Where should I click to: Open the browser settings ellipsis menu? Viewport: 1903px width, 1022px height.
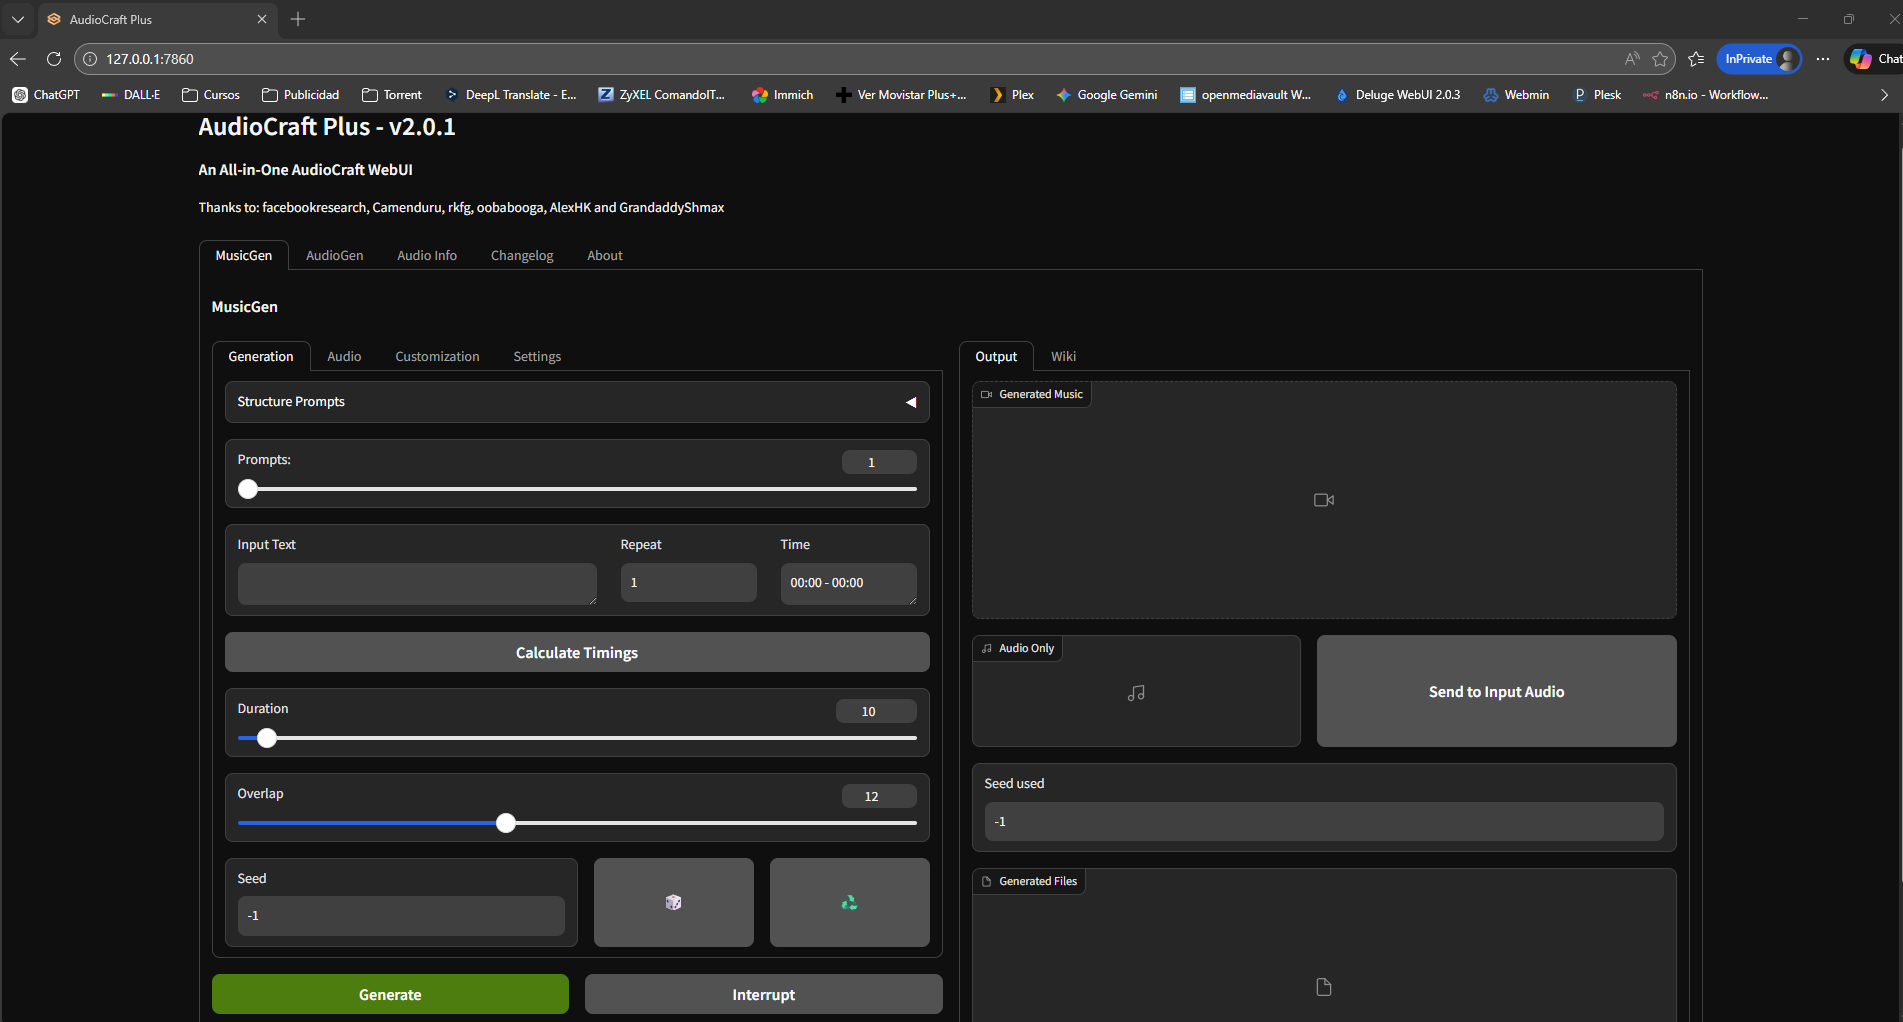click(x=1823, y=59)
